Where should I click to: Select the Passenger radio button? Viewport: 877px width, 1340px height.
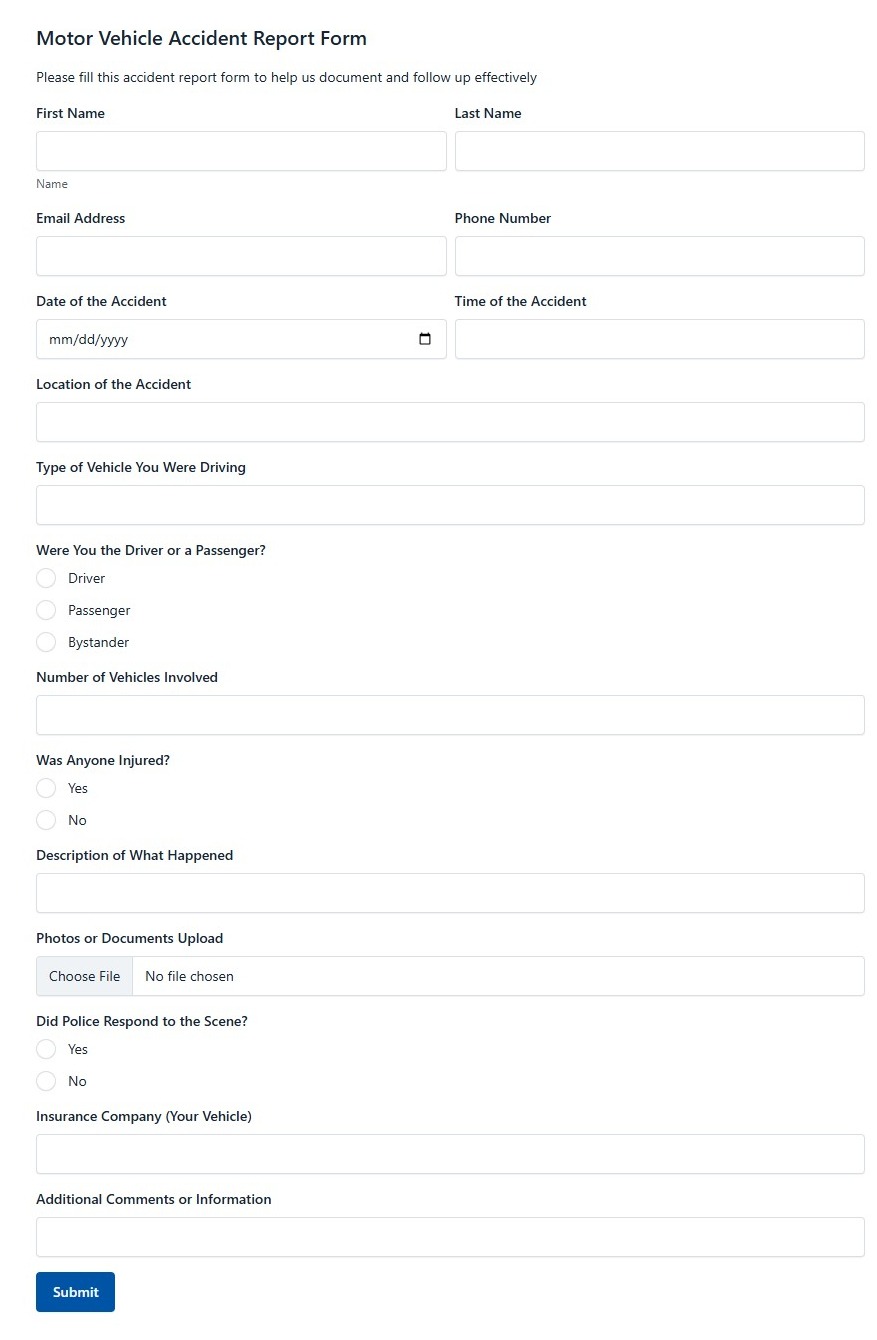coord(46,610)
